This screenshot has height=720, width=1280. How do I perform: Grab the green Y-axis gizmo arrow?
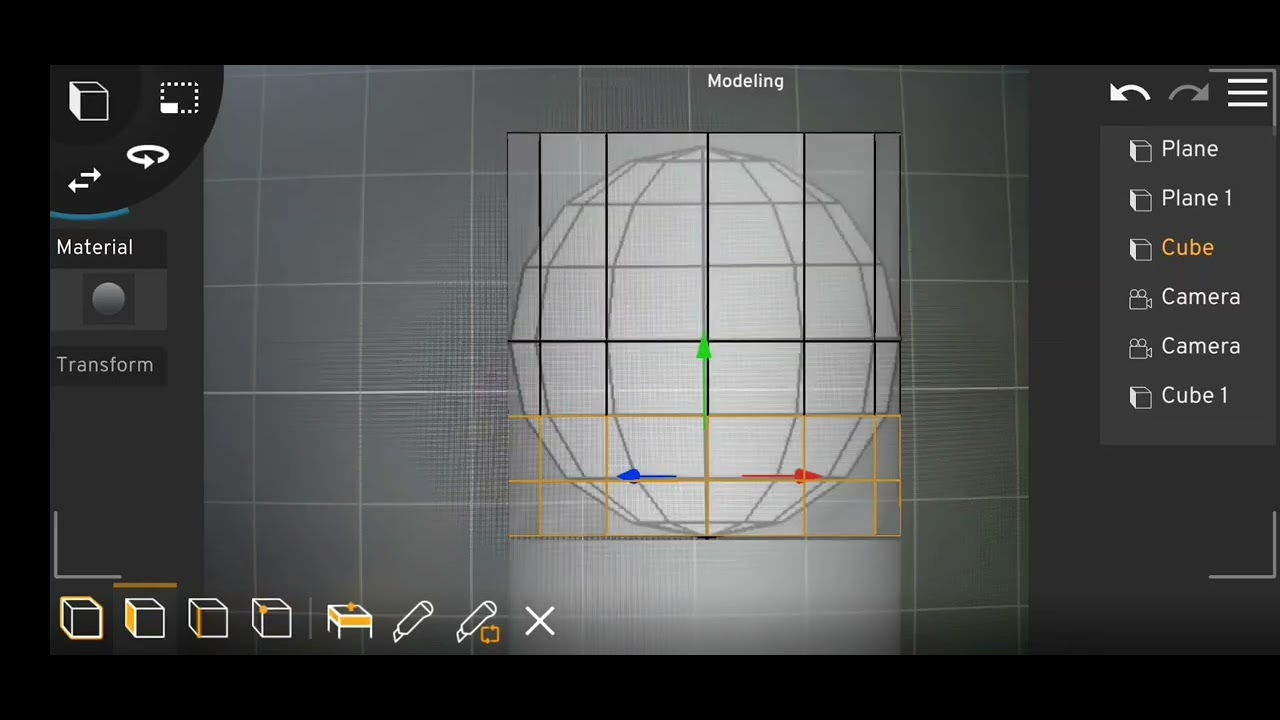pyautogui.click(x=704, y=348)
